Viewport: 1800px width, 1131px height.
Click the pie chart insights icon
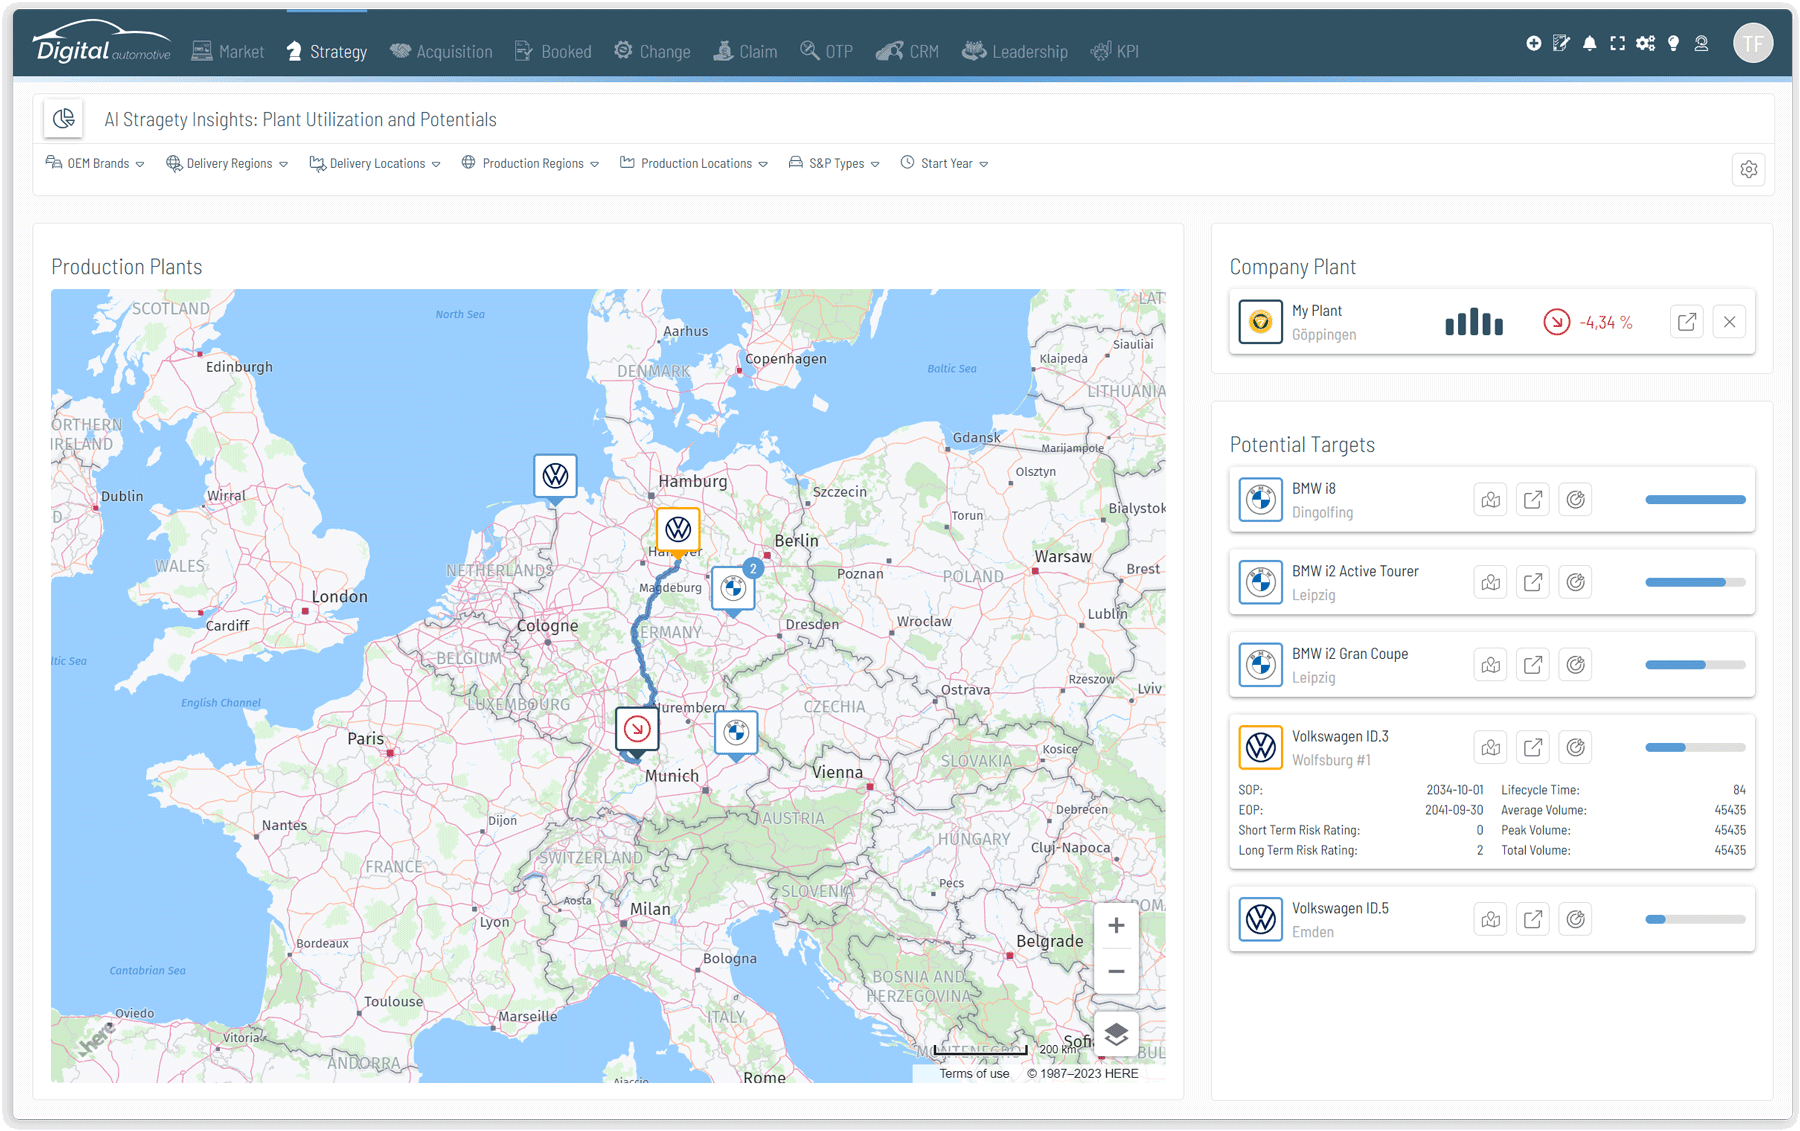pos(63,119)
